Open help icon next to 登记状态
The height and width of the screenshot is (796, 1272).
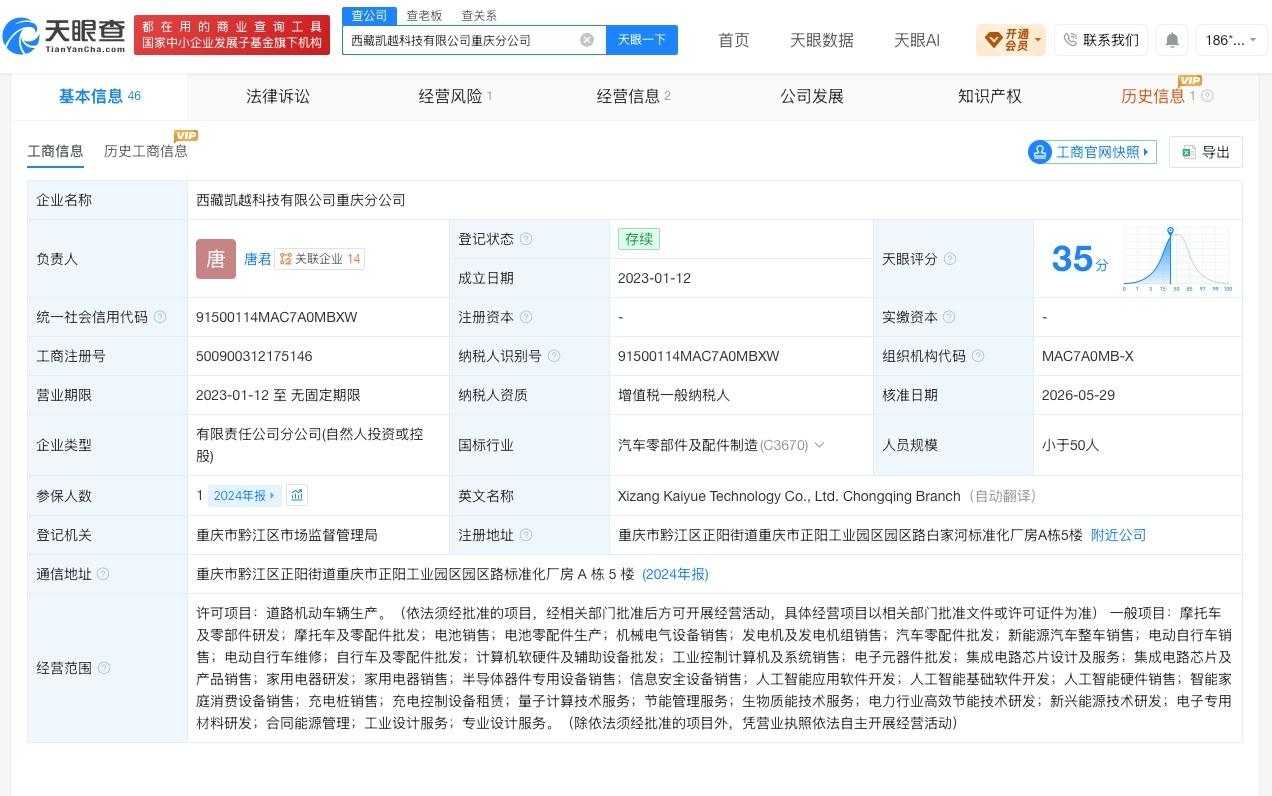click(x=526, y=239)
